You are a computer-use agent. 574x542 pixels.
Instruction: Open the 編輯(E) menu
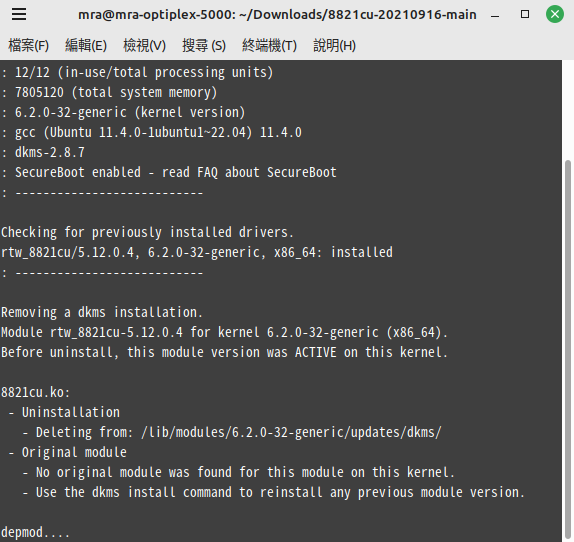[x=86, y=46]
